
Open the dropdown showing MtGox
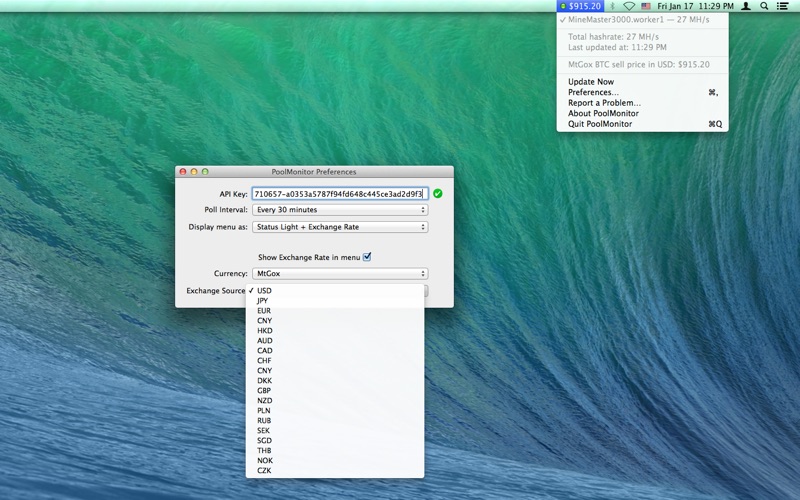coord(340,273)
